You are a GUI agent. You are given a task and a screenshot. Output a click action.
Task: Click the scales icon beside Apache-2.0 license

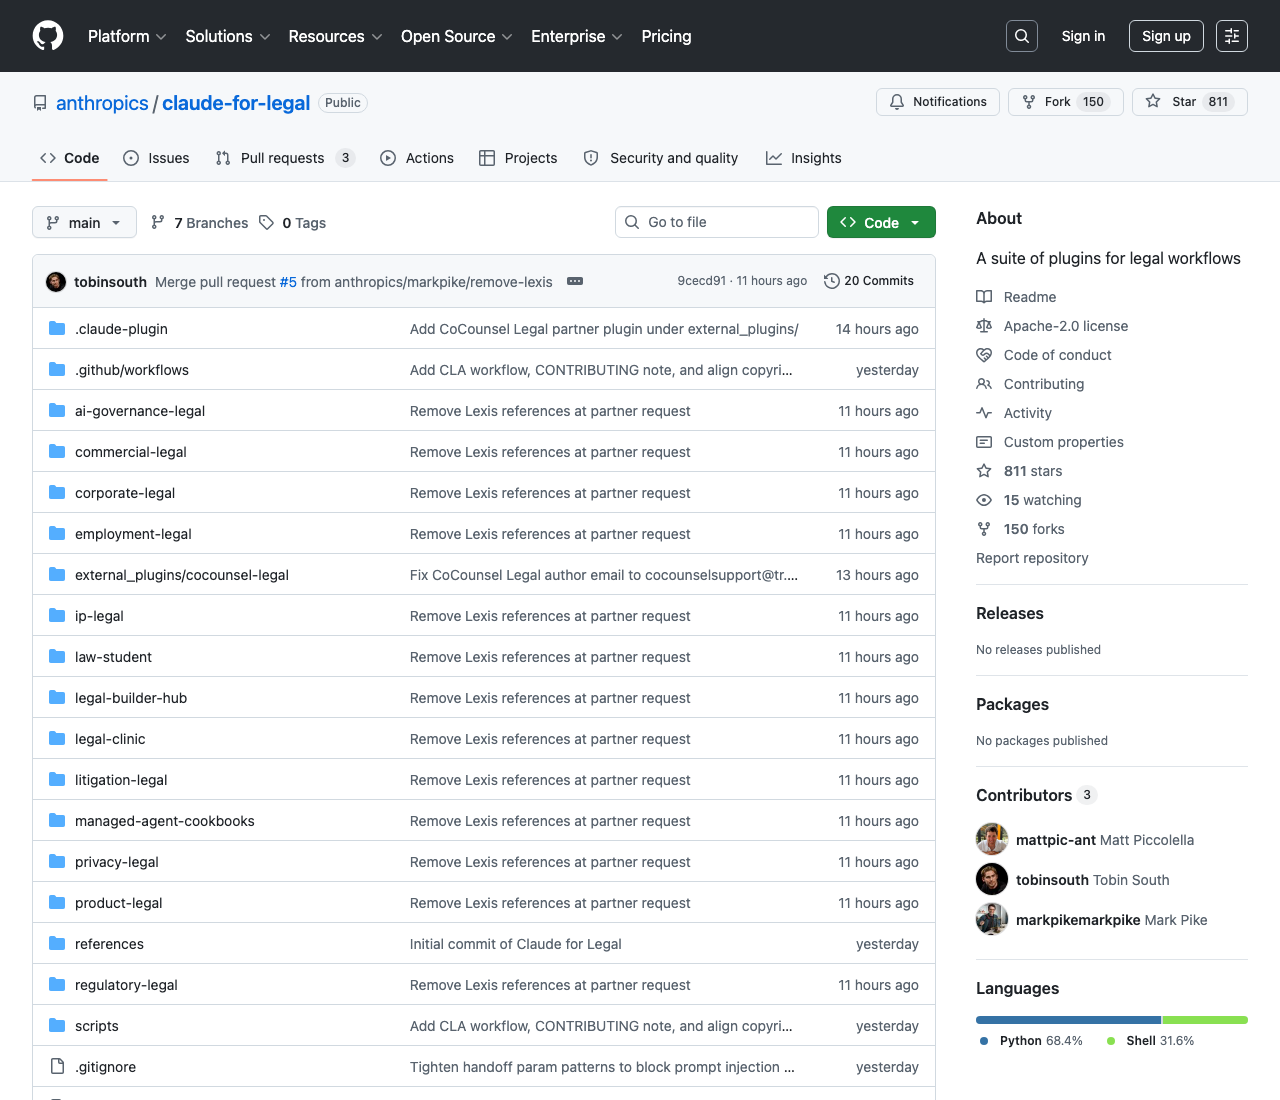click(984, 326)
